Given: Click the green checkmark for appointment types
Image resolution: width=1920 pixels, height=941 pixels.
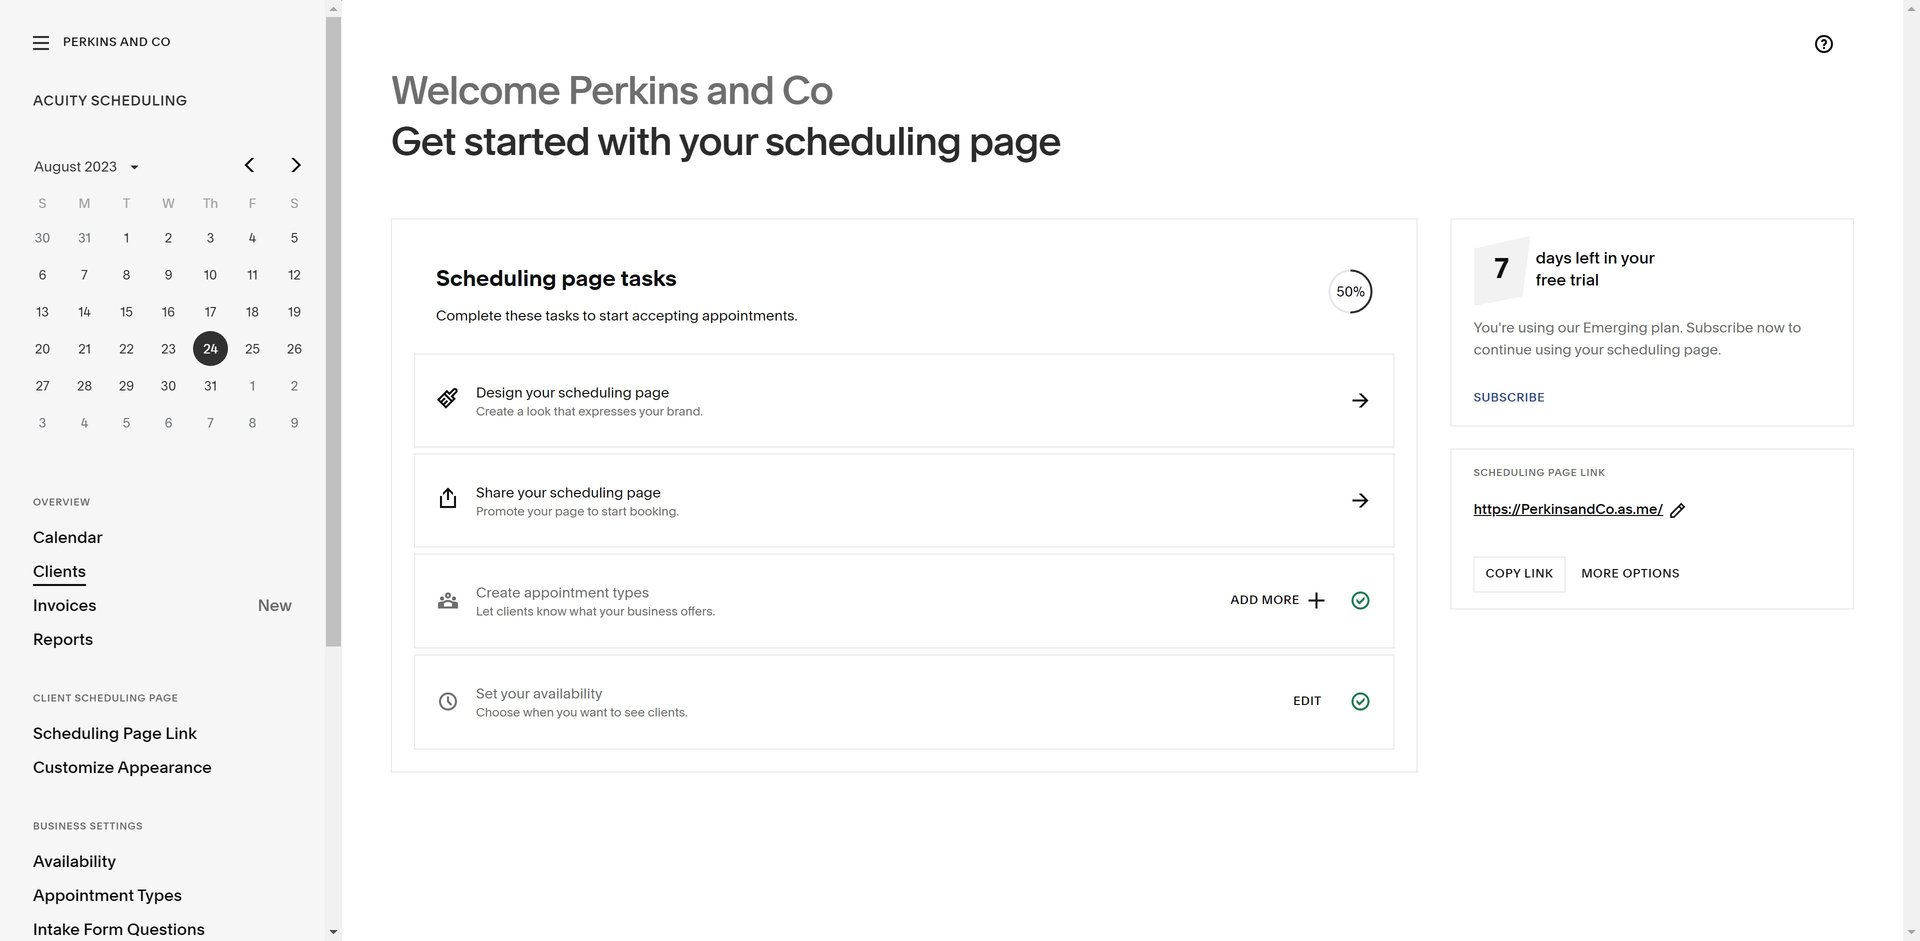Looking at the screenshot, I should click(1360, 600).
